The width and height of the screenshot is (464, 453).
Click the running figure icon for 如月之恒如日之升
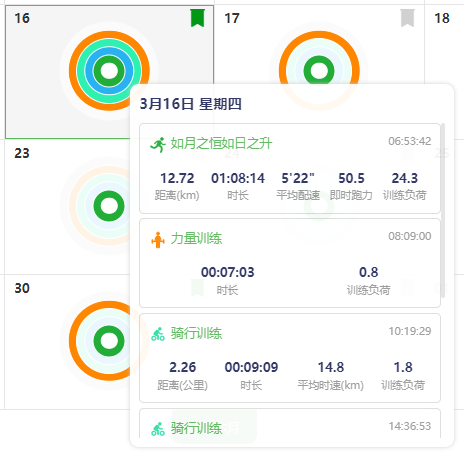(158, 144)
